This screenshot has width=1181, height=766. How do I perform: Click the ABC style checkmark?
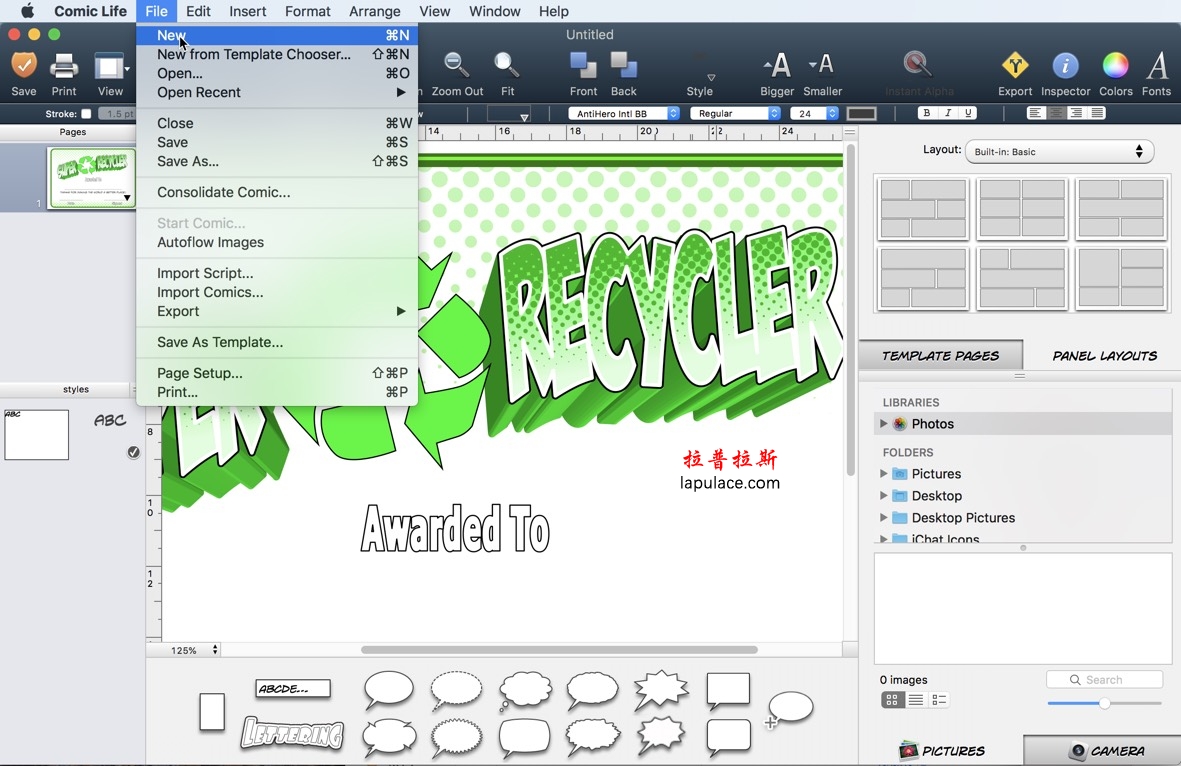coord(133,452)
